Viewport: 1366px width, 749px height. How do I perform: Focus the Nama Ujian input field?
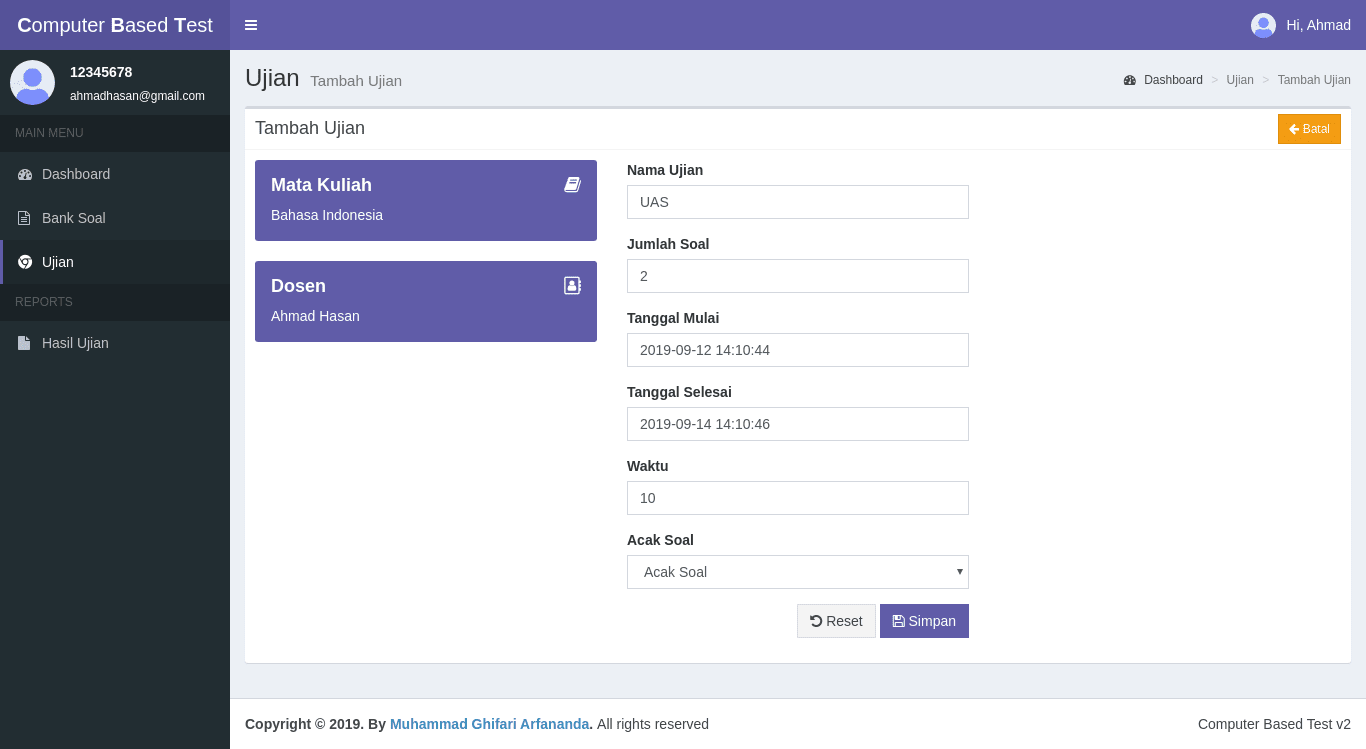[x=798, y=202]
